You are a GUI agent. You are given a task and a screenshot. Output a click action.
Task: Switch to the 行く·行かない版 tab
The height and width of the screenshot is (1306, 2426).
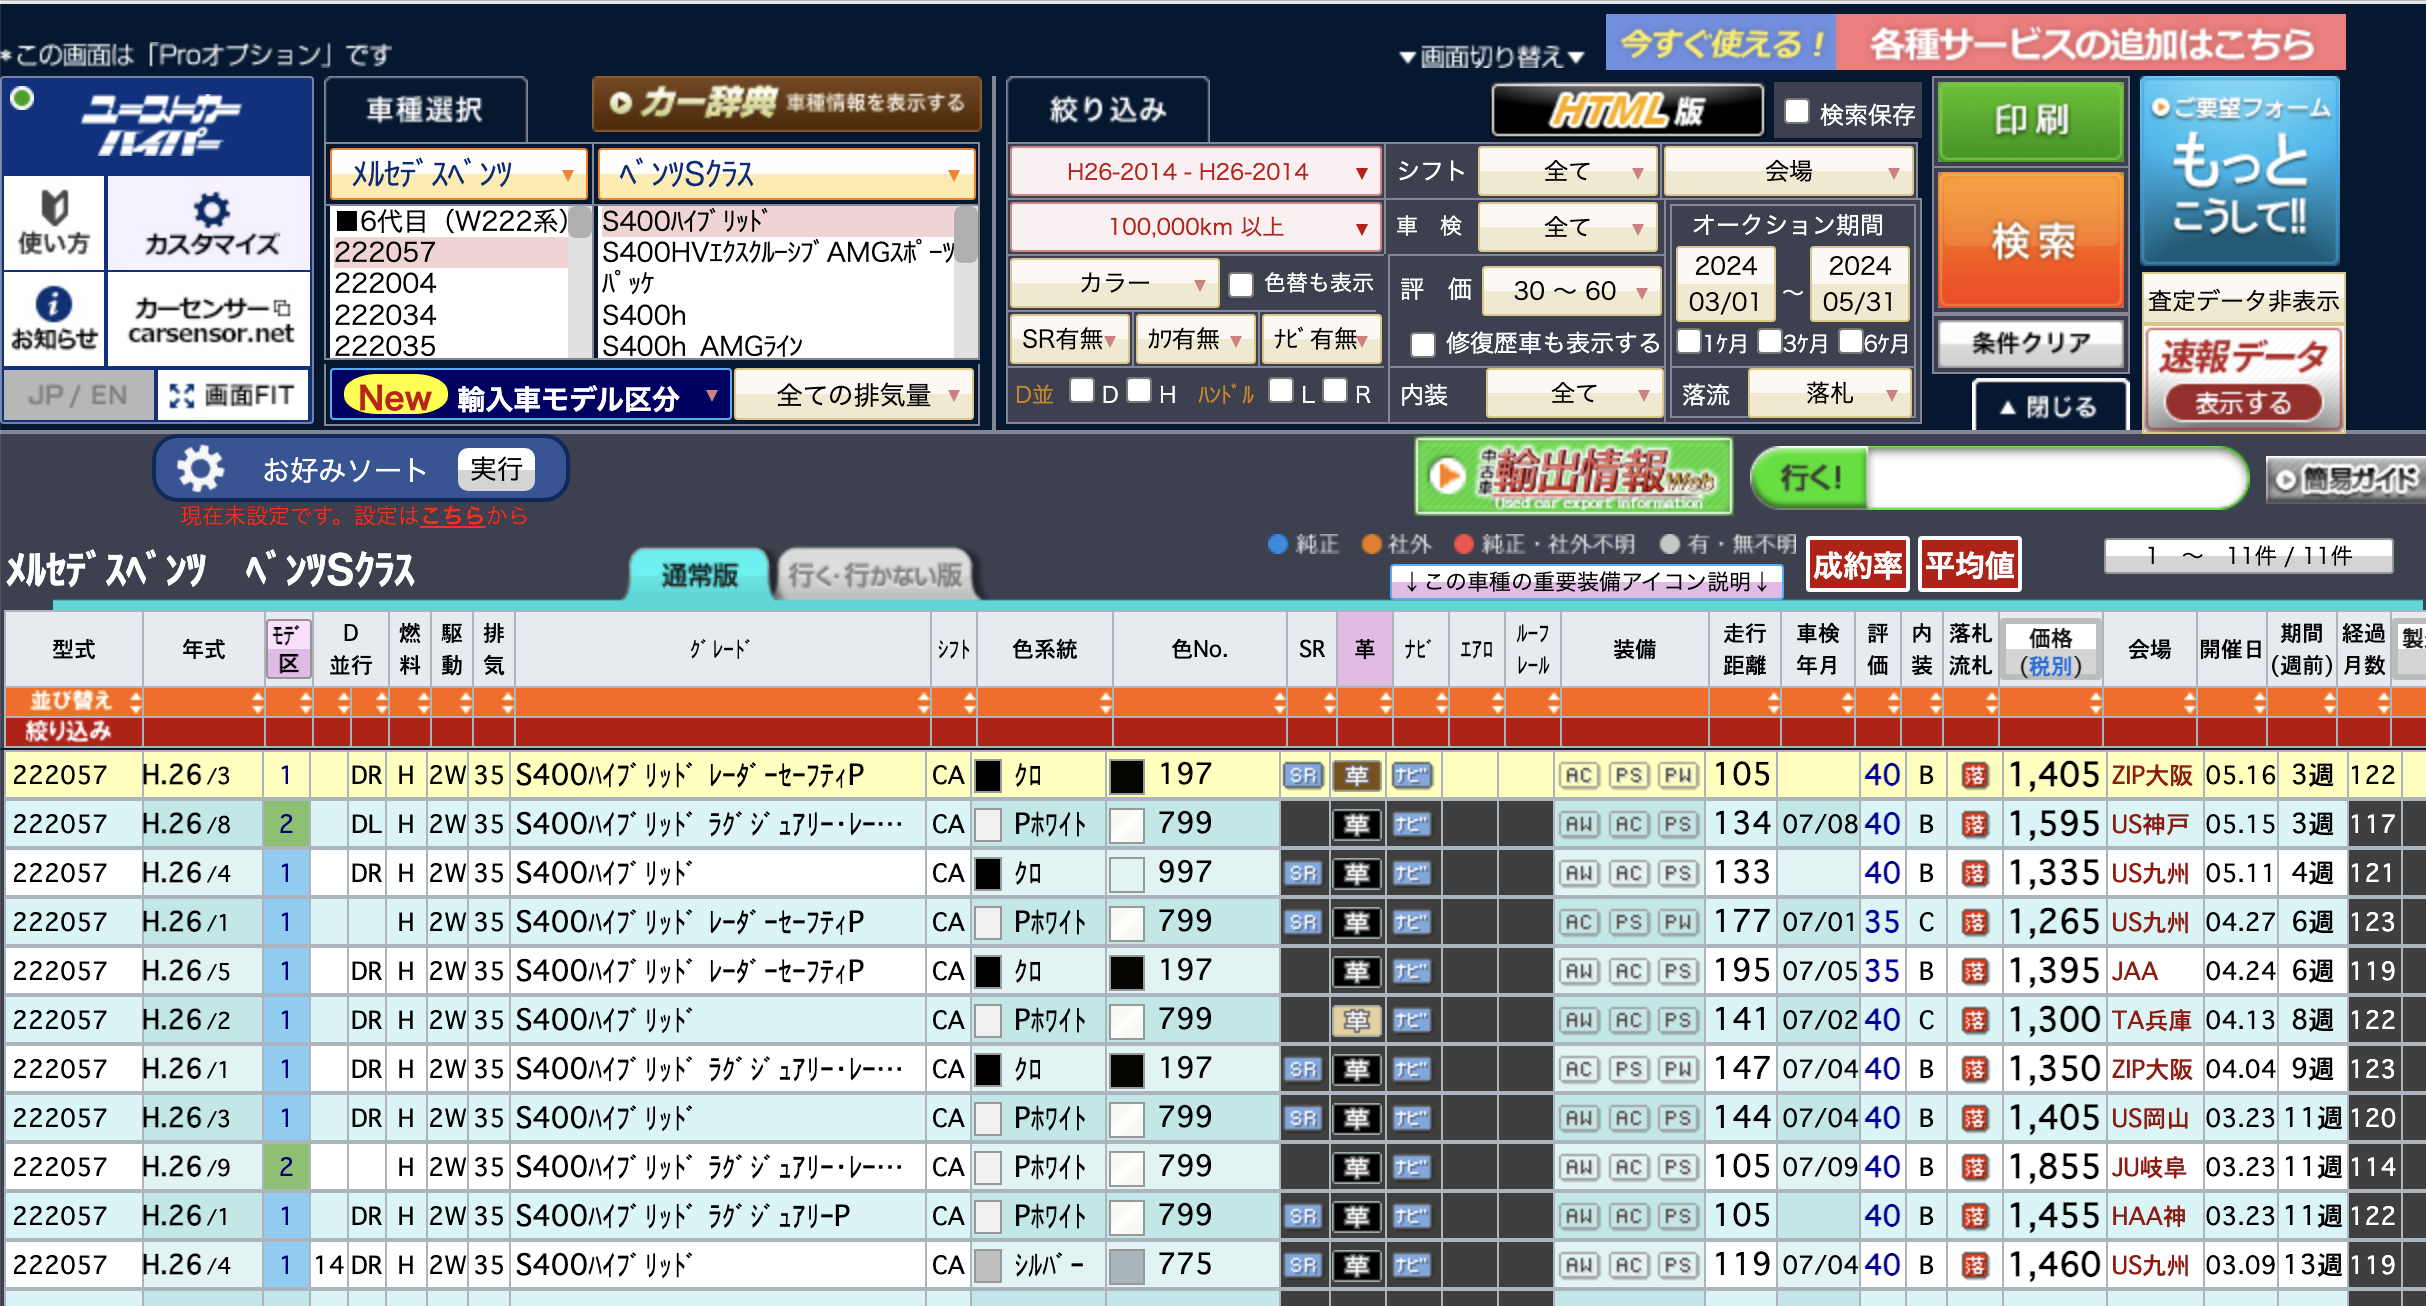[x=875, y=575]
